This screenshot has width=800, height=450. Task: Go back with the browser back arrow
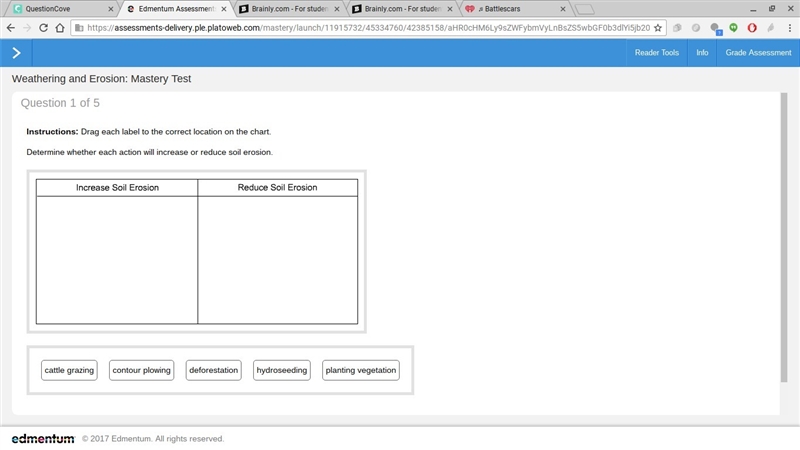(x=11, y=28)
